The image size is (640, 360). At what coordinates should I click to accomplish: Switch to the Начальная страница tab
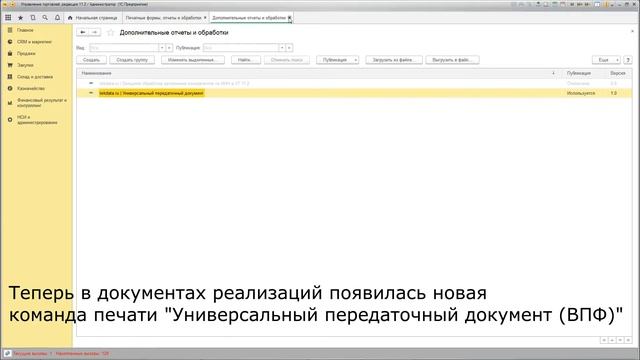click(x=93, y=18)
